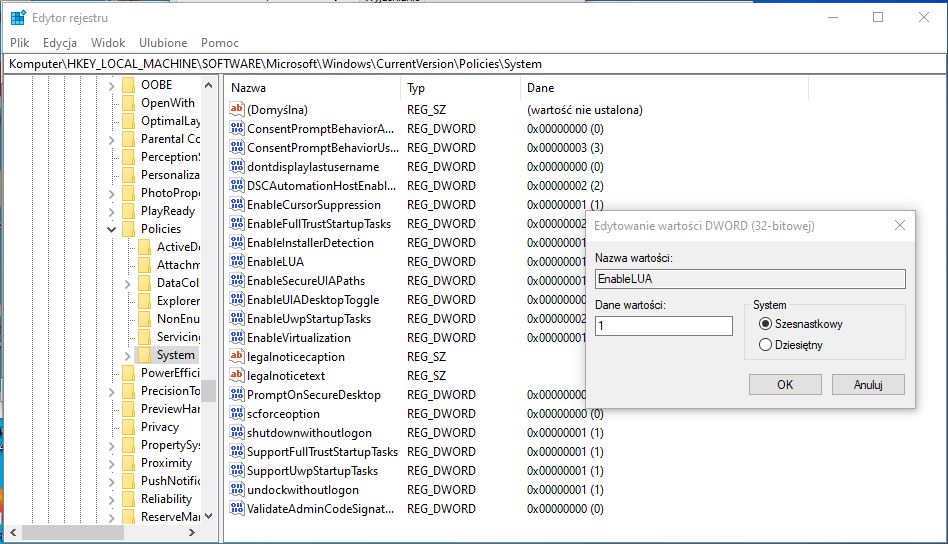
Task: Select the OpenWith key in tree
Action: tap(167, 103)
